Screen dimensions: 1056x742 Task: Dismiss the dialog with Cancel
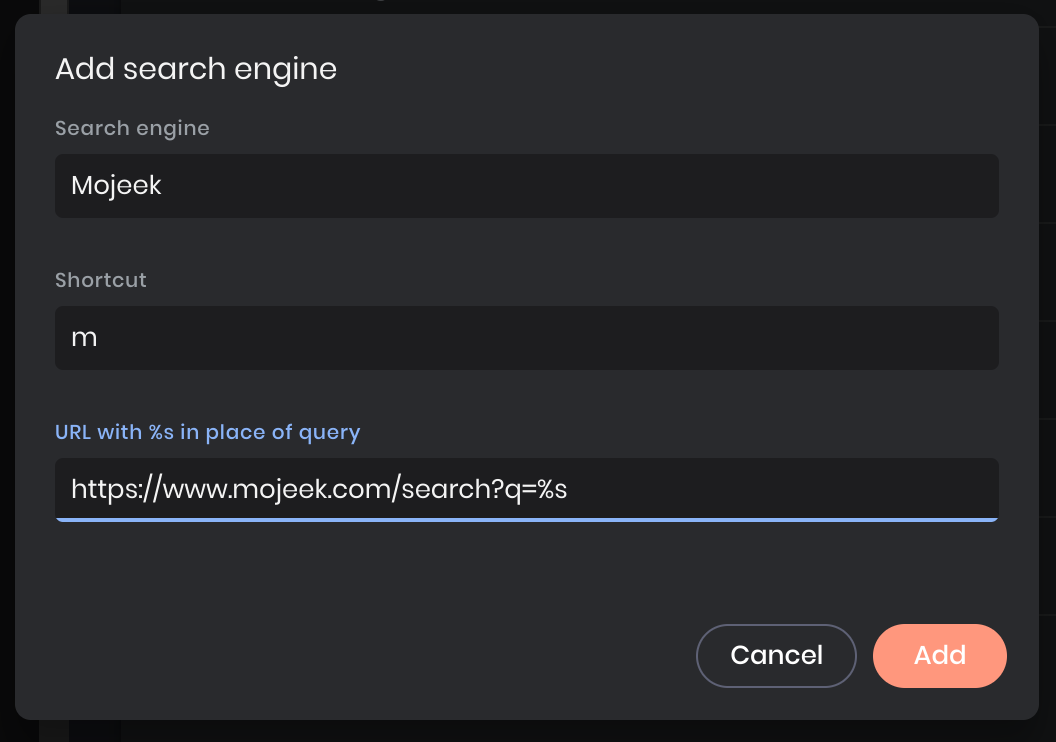click(776, 655)
